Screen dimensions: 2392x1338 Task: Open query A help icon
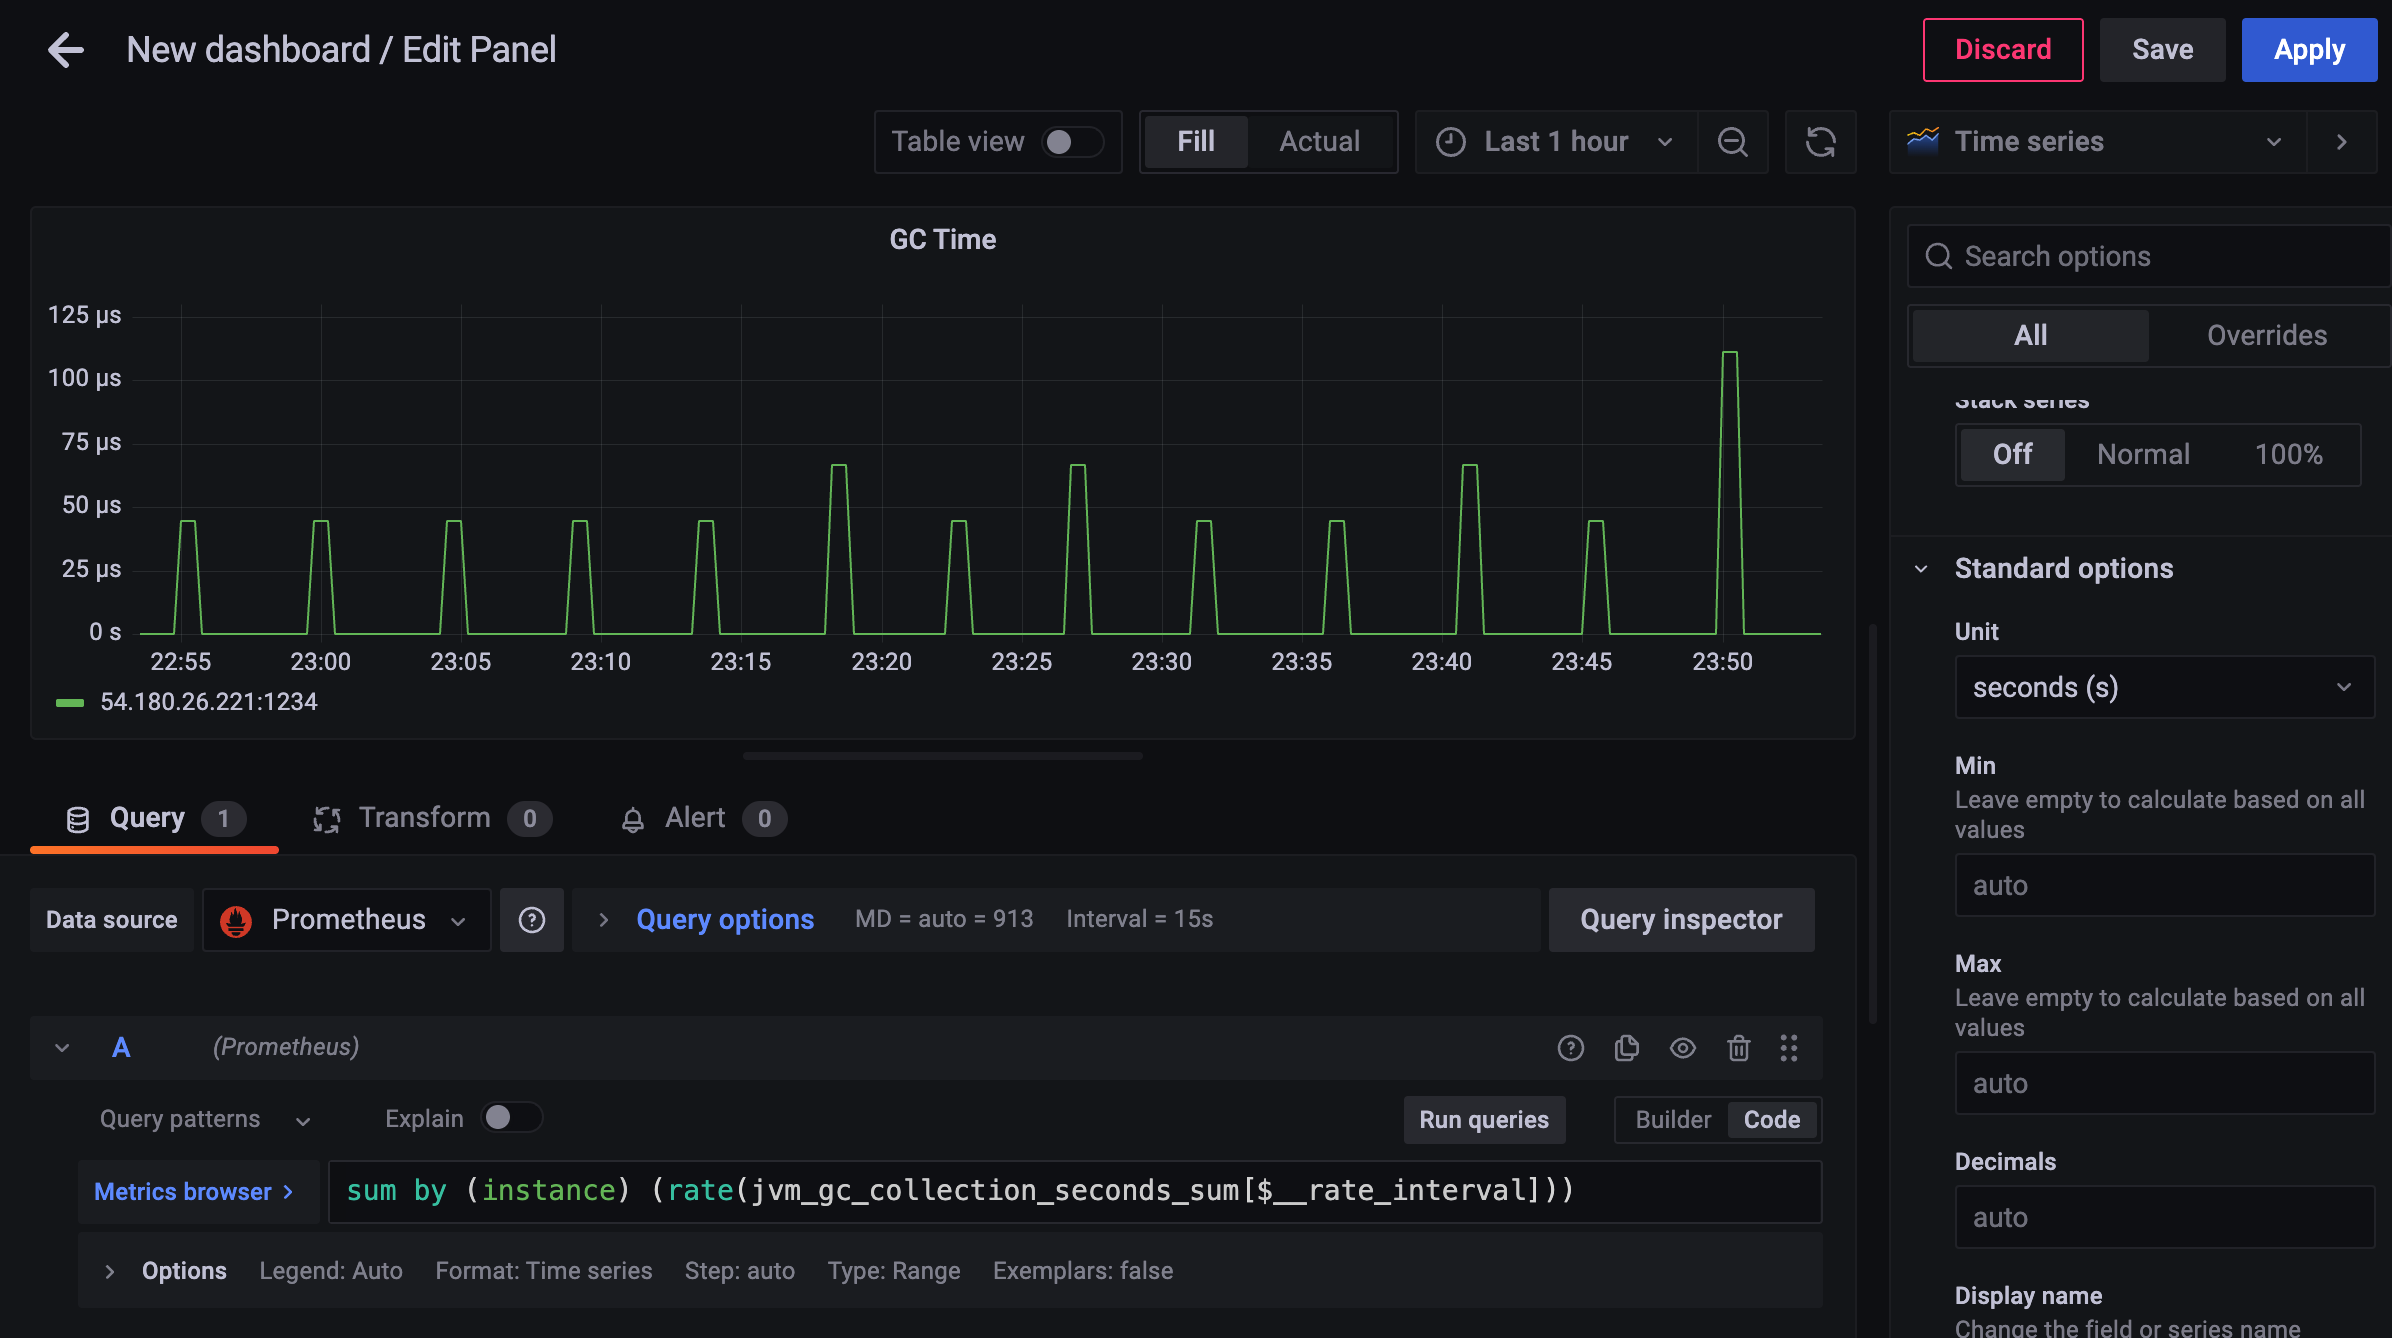click(x=1571, y=1048)
